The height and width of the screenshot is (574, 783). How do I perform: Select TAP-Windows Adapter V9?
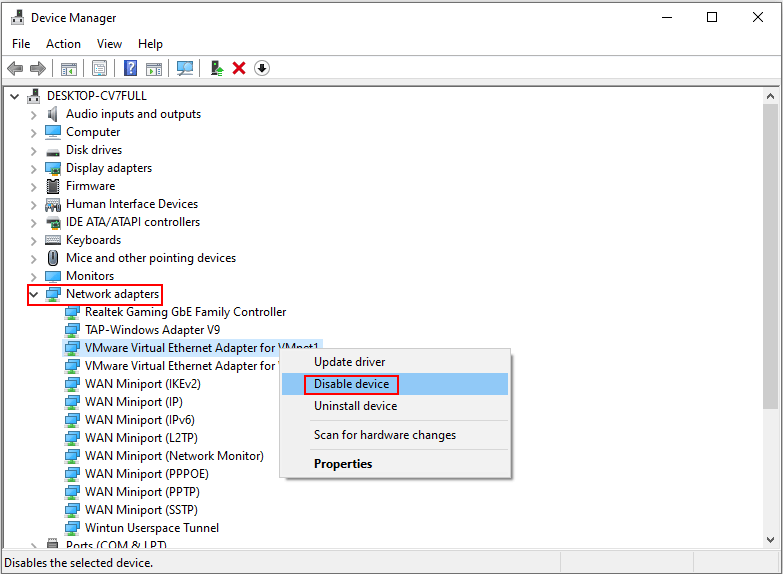point(152,330)
